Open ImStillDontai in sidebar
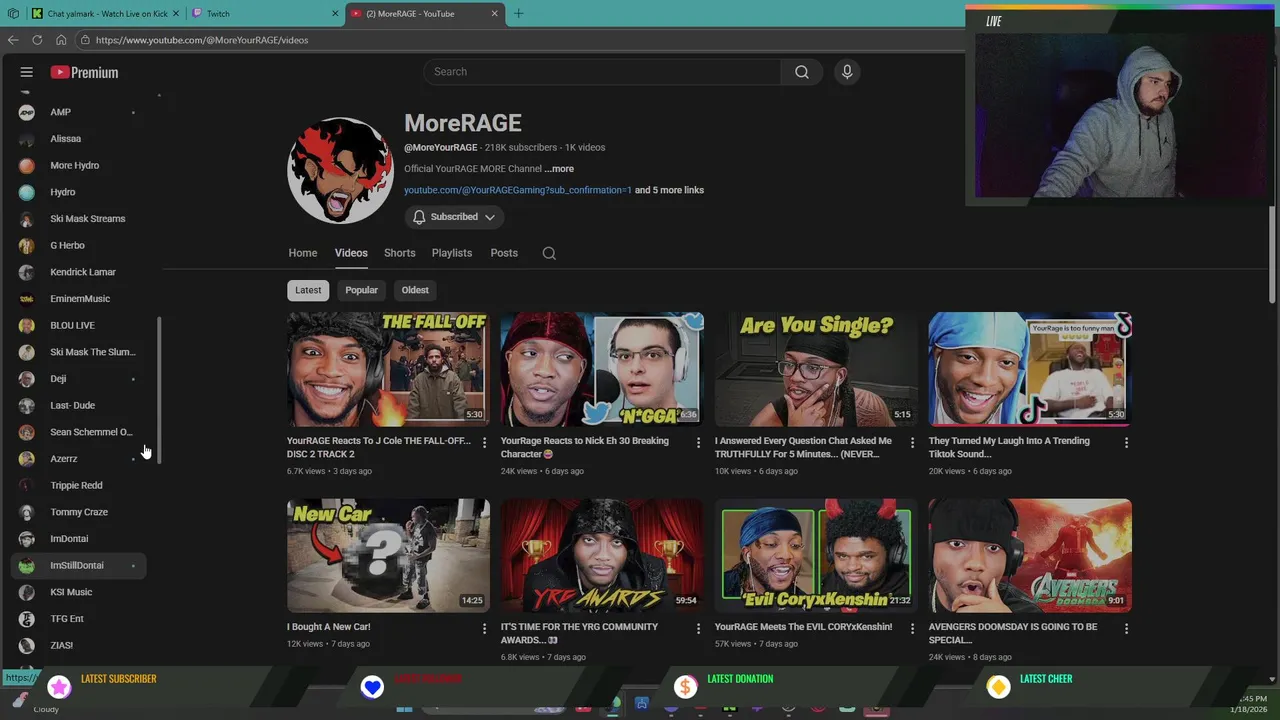The height and width of the screenshot is (720, 1280). point(78,566)
